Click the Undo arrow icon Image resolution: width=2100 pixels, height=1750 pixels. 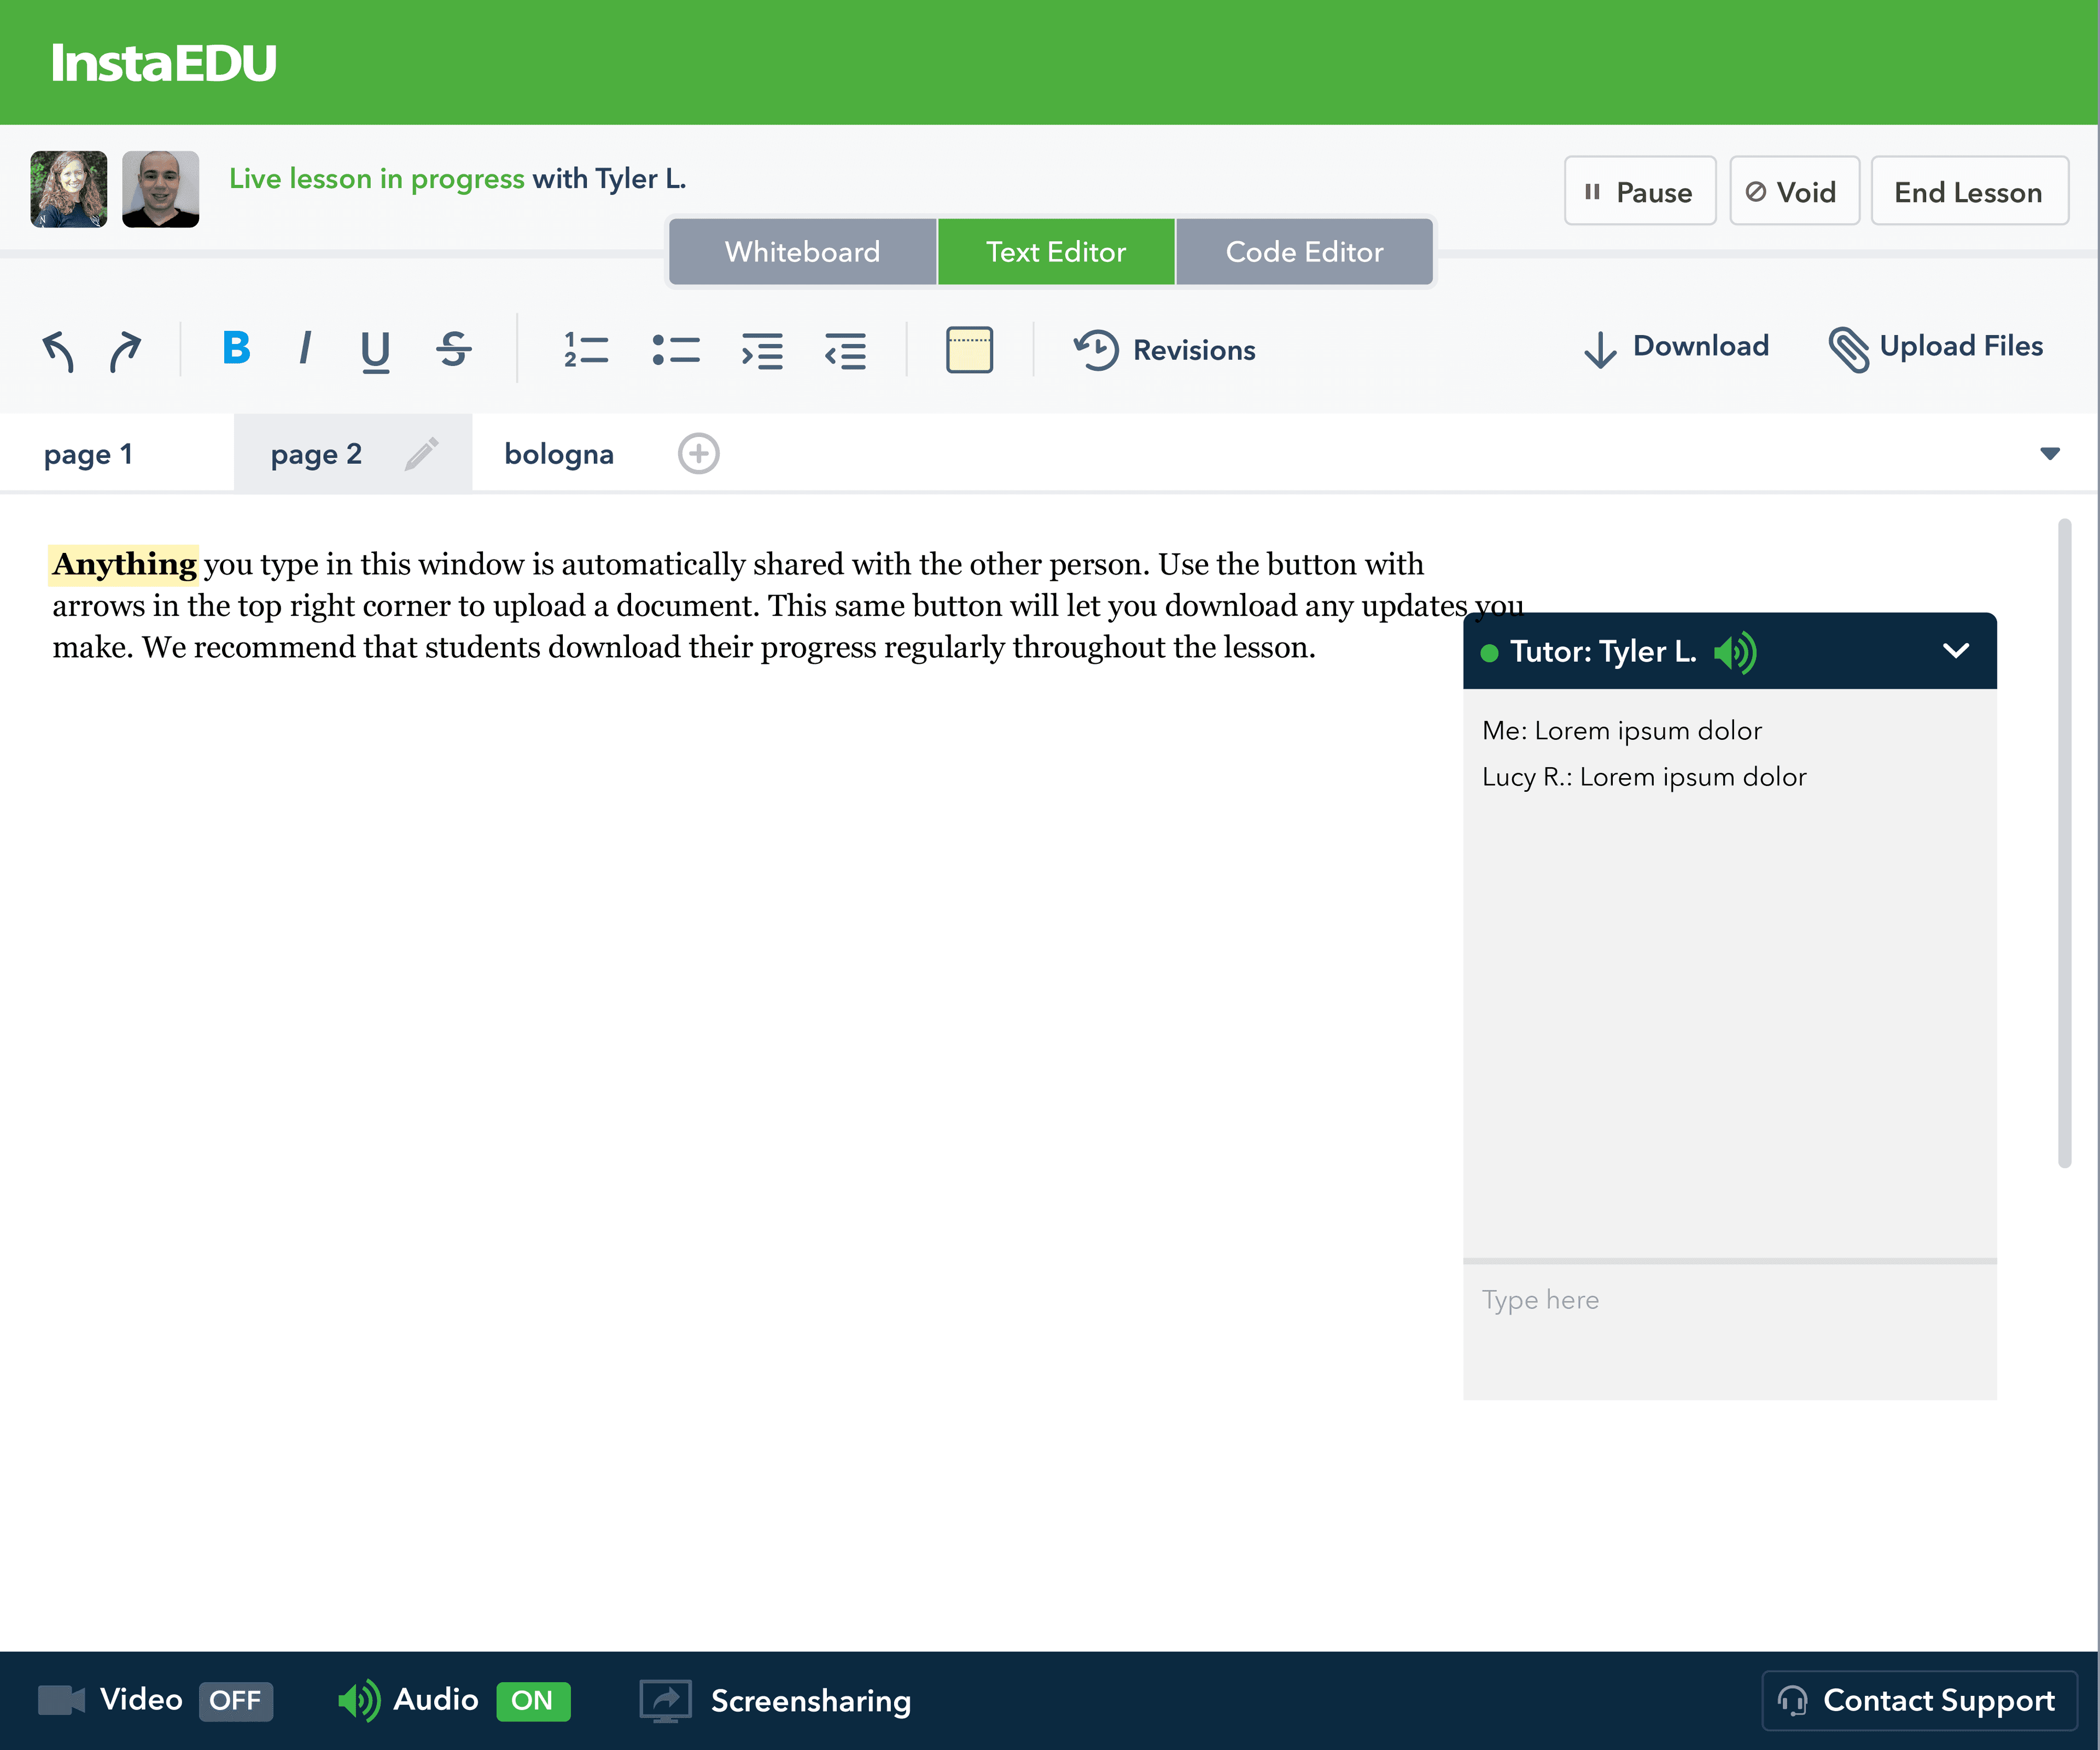tap(59, 350)
